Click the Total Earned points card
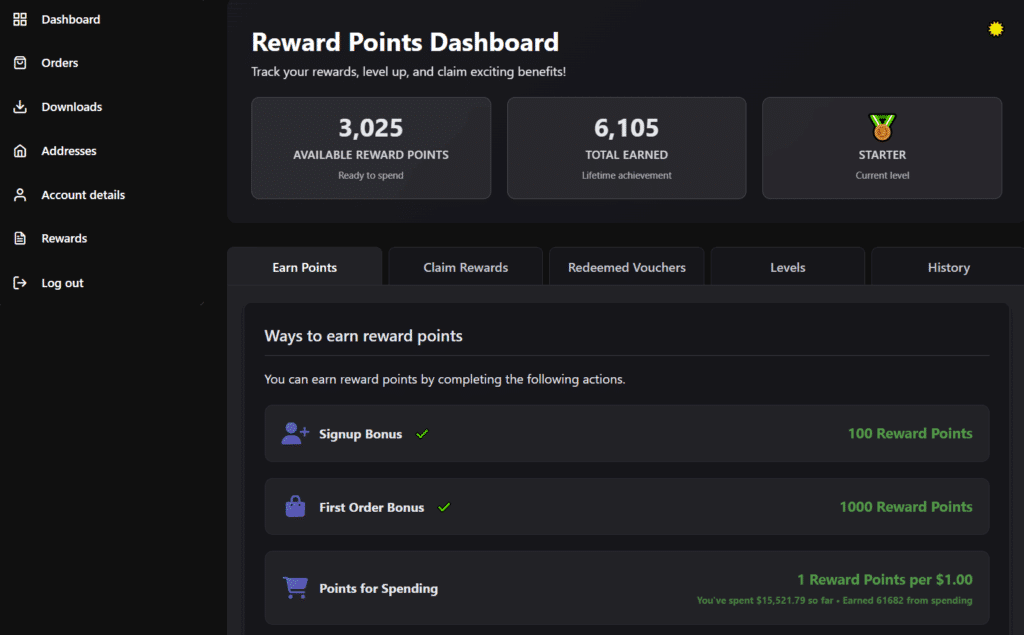Screen dimensions: 1024x635 627,148
